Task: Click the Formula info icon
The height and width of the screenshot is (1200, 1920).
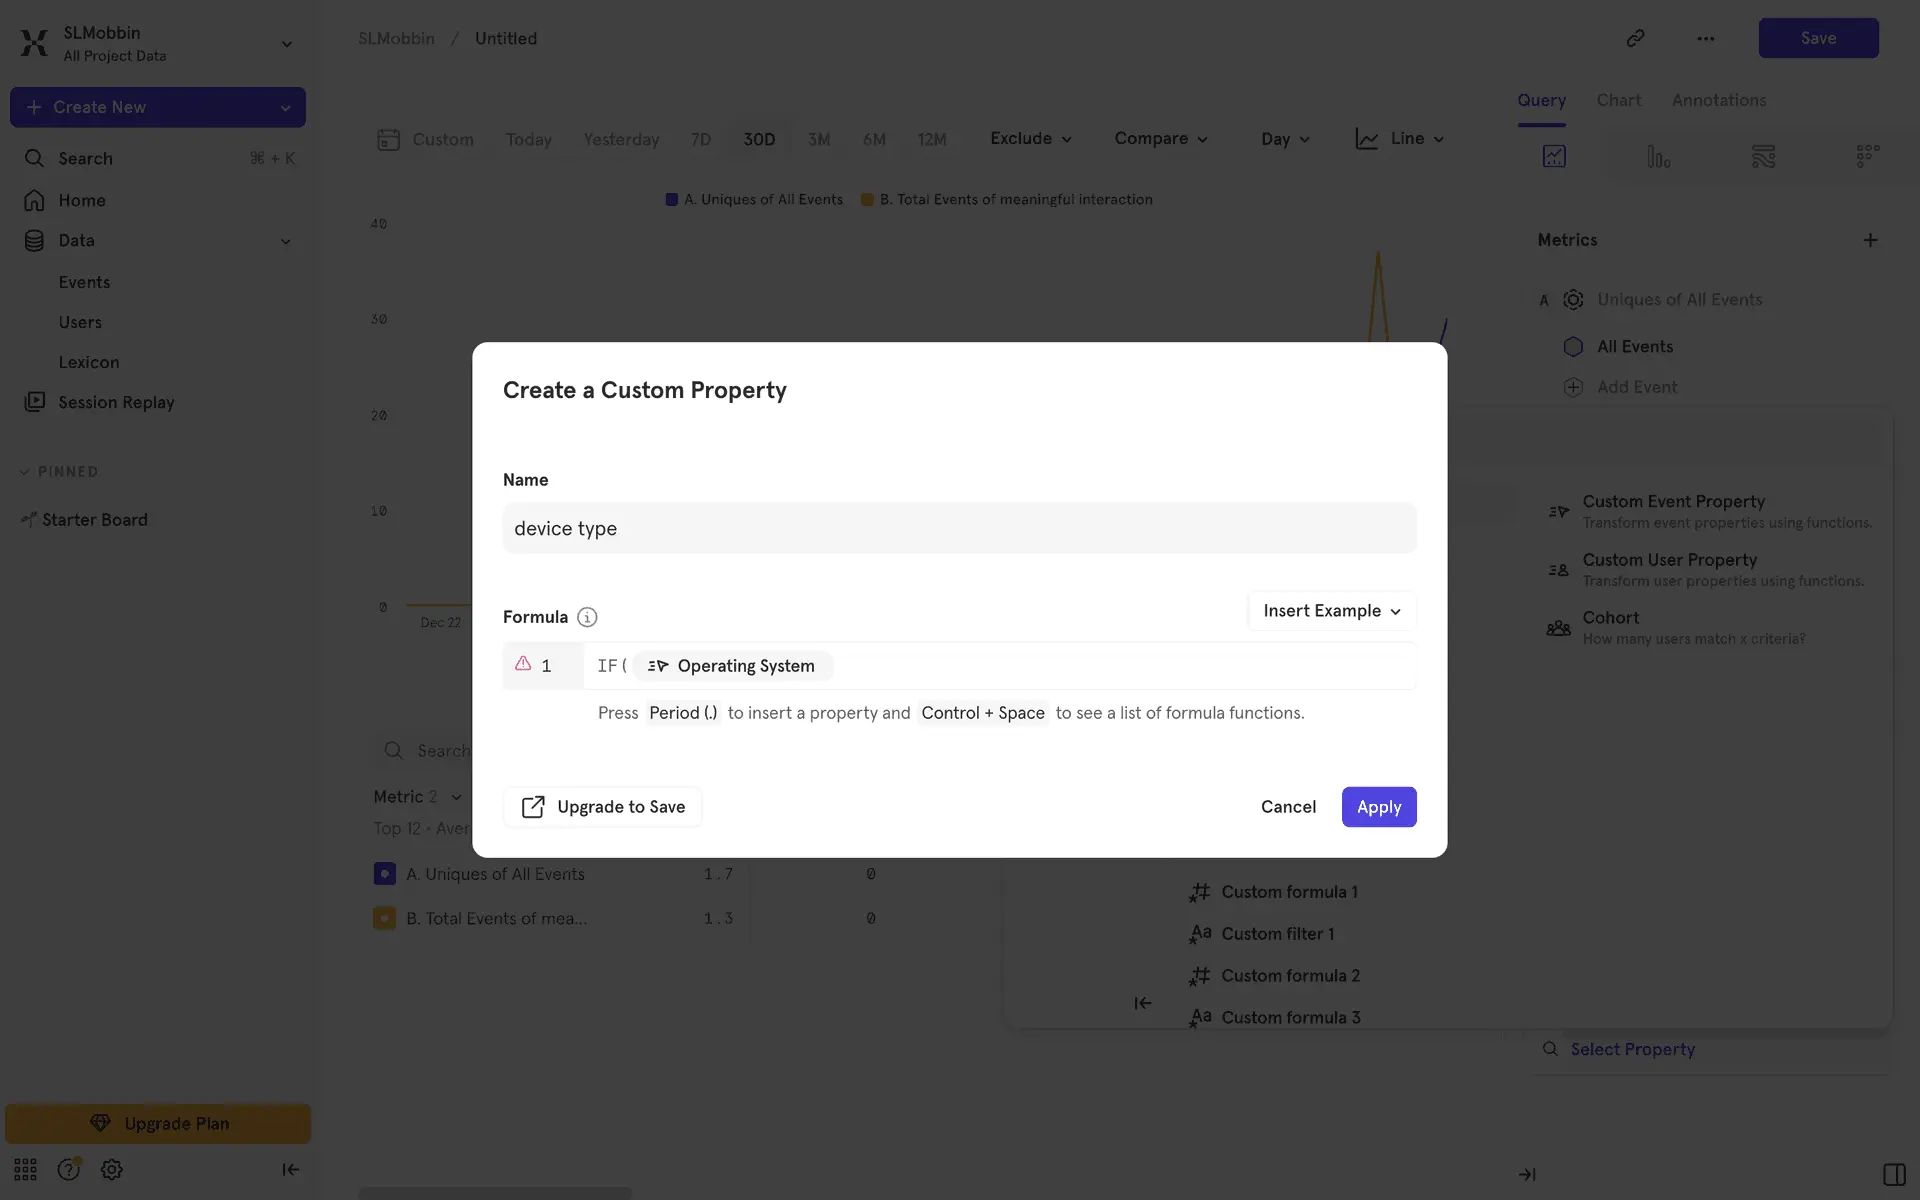Action: 587,617
